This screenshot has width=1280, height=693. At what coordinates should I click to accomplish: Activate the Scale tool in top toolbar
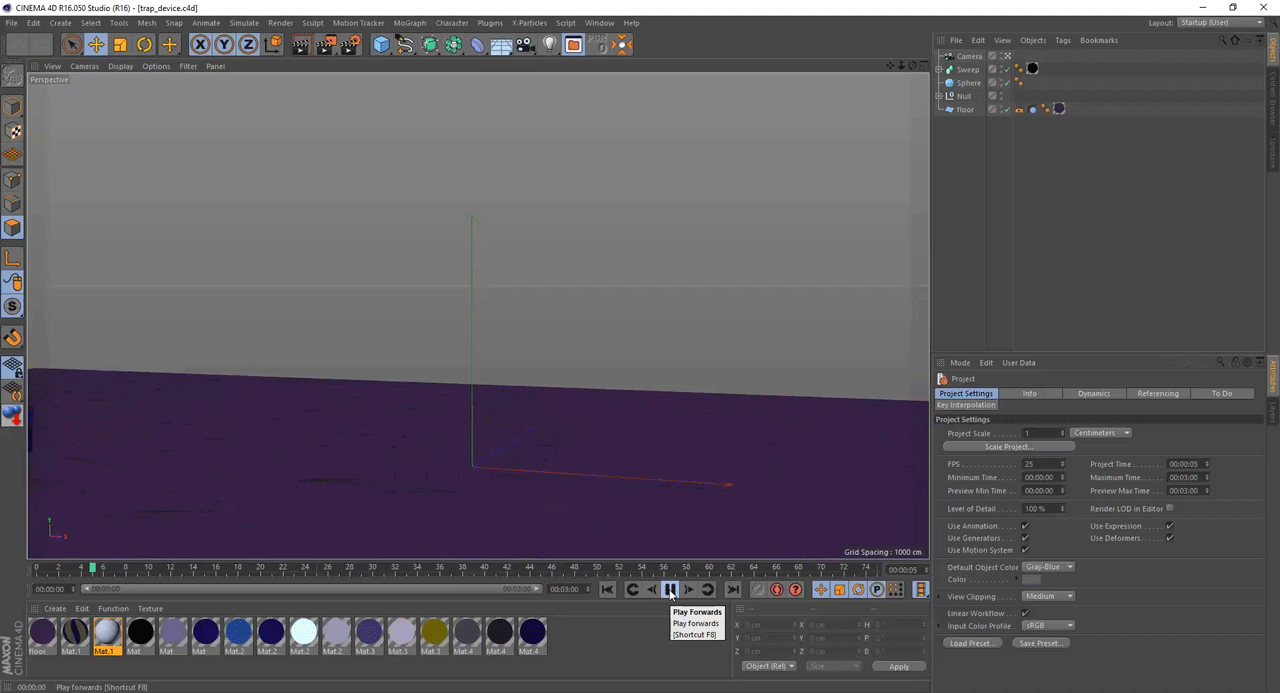tap(120, 44)
